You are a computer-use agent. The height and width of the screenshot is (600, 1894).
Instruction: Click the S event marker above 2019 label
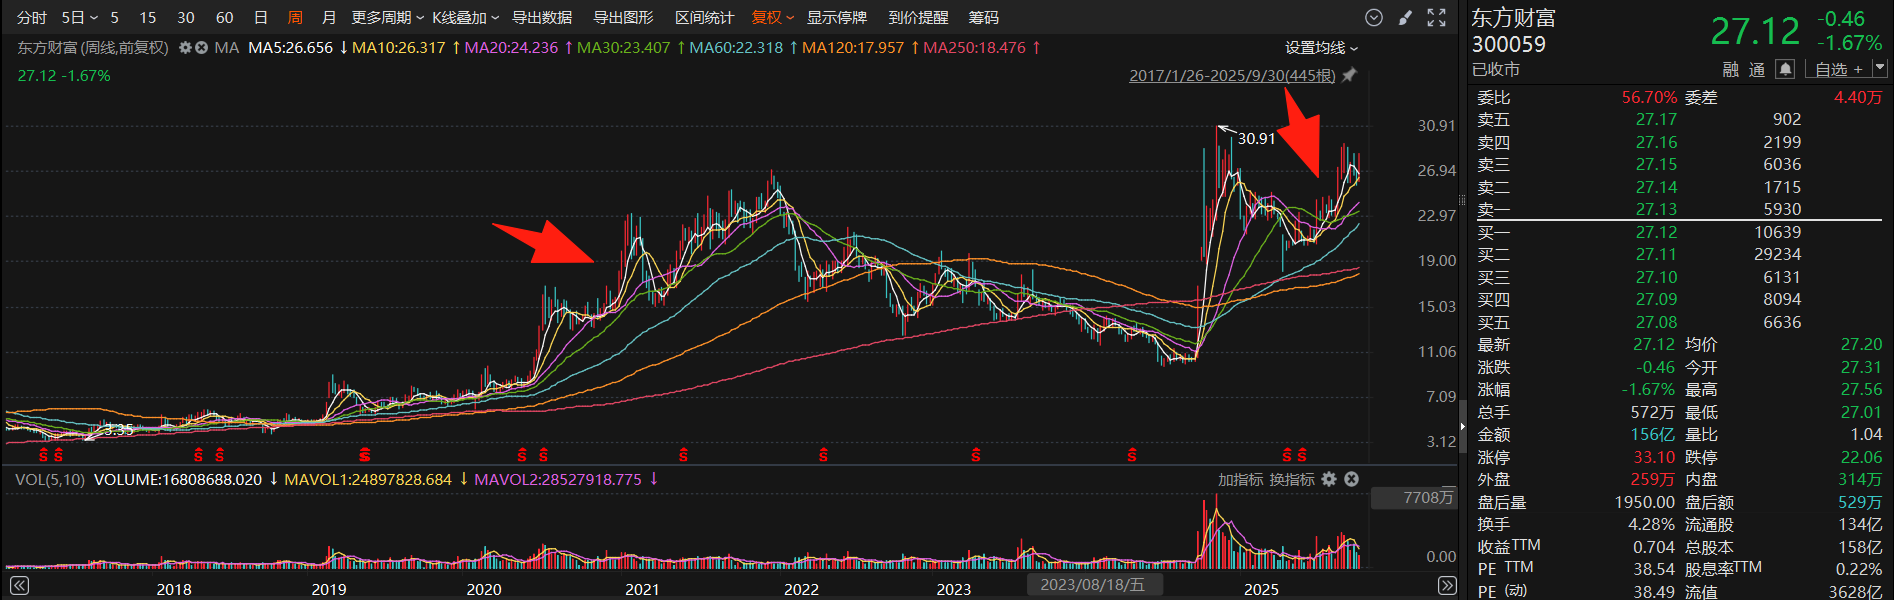364,455
